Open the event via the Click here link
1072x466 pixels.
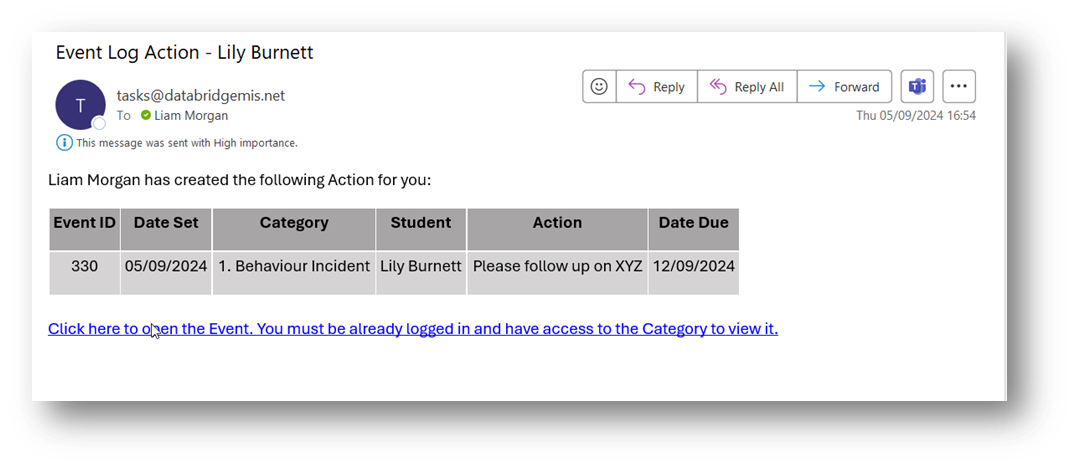[x=412, y=329]
